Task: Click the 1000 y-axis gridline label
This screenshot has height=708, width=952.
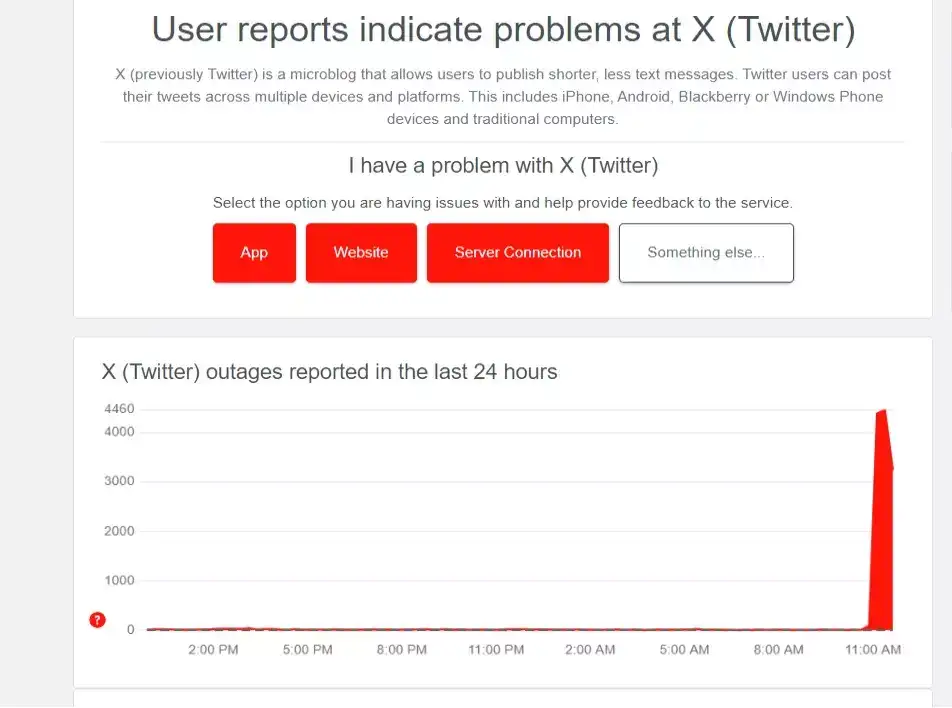Action: click(x=119, y=581)
